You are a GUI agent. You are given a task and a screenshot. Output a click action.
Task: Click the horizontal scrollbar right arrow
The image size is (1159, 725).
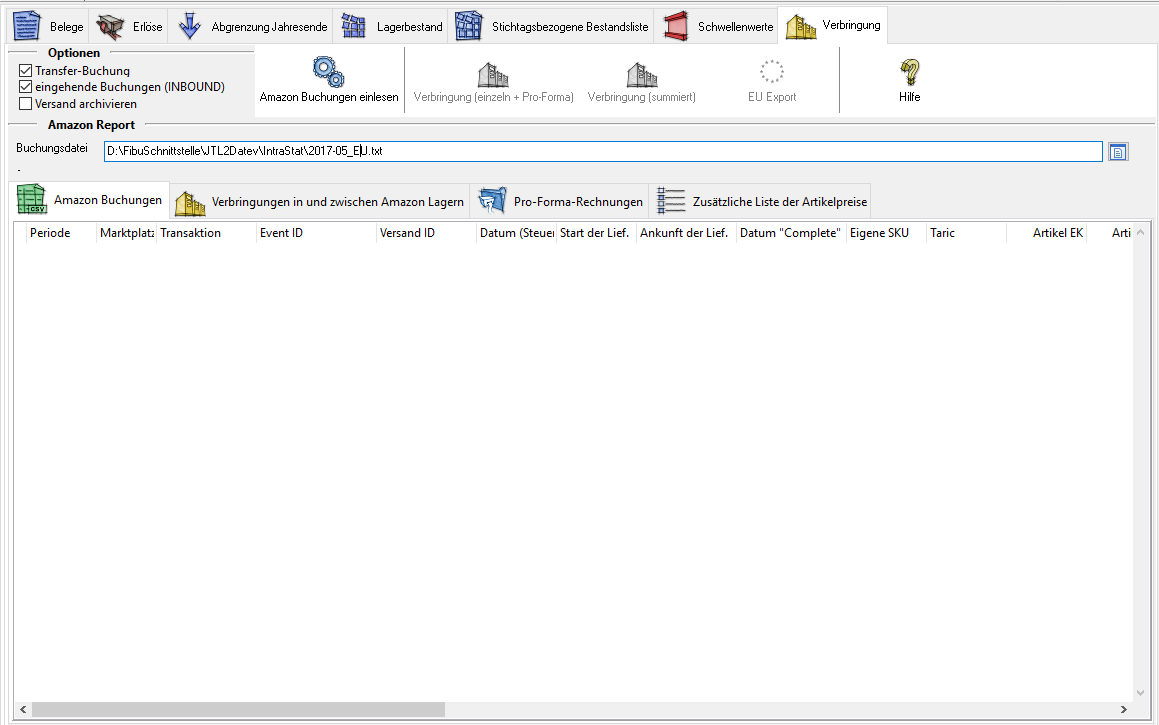click(1125, 709)
